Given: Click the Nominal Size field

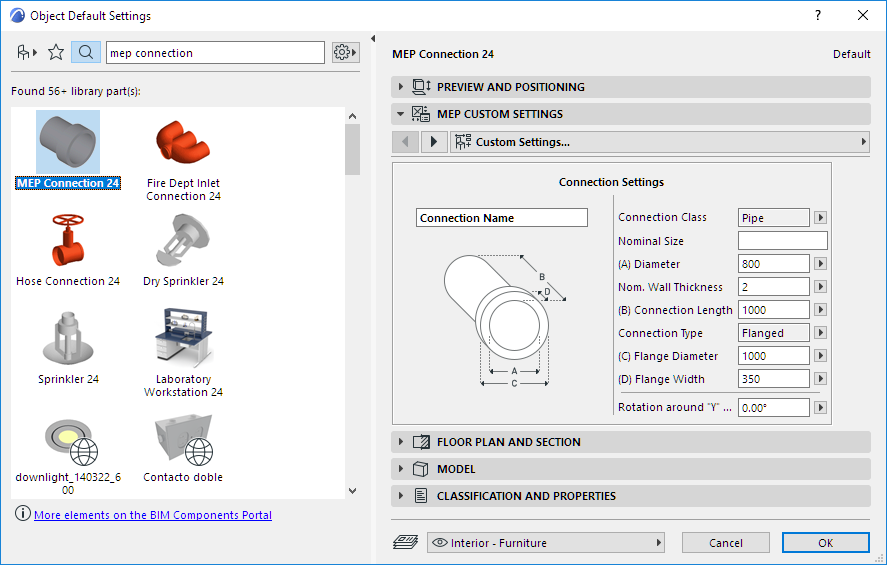Looking at the screenshot, I should 782,240.
